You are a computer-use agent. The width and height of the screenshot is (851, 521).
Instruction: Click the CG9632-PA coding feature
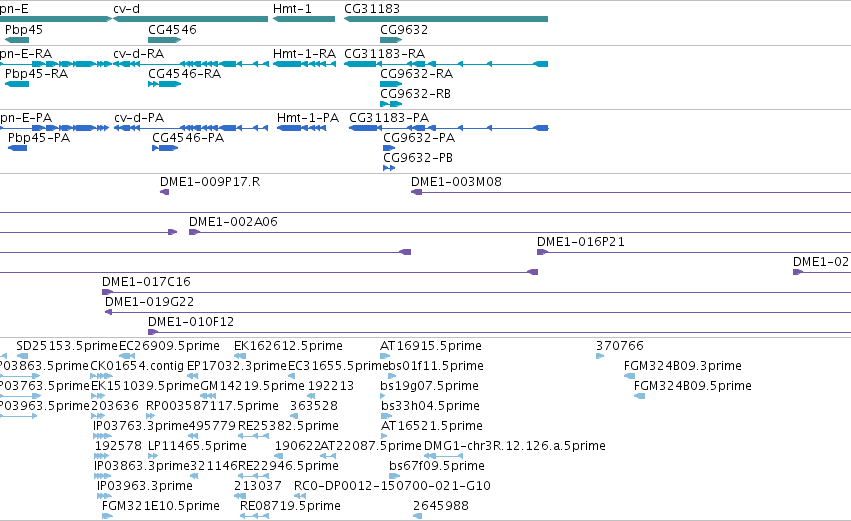click(389, 148)
